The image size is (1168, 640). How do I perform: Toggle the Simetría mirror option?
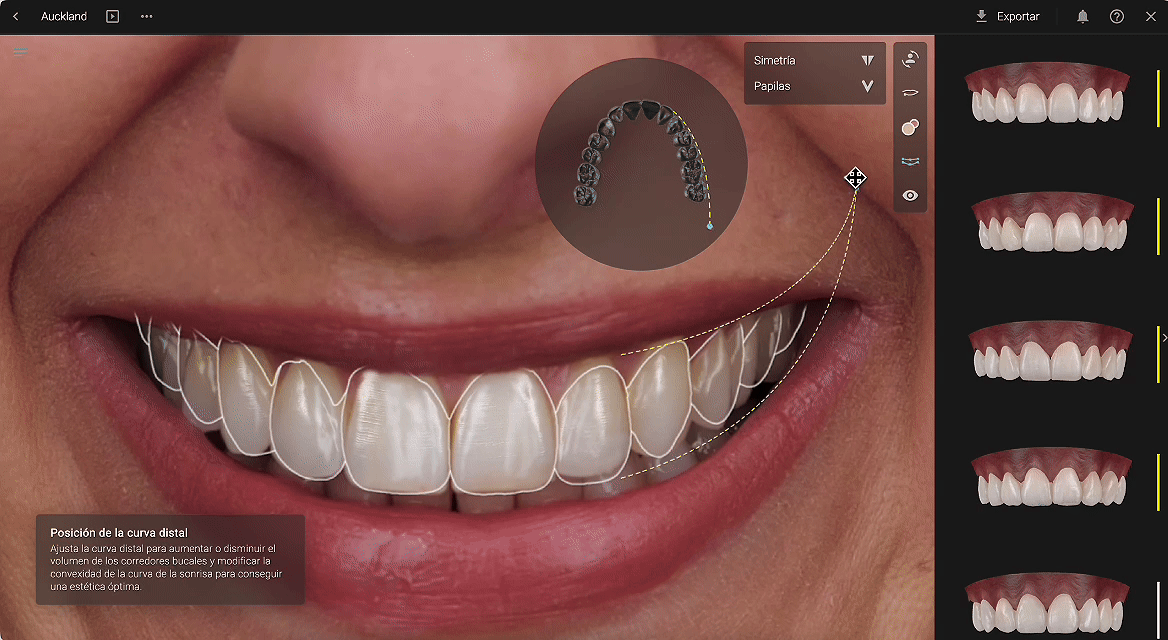click(815, 60)
